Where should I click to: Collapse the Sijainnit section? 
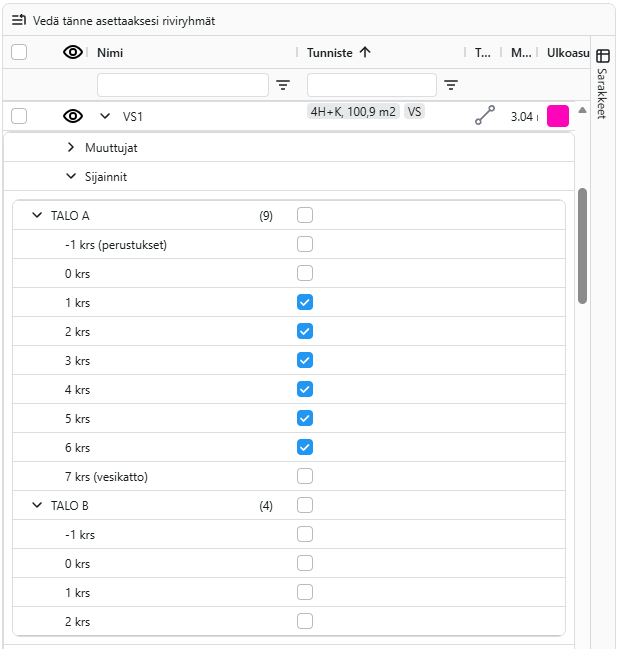[x=71, y=176]
